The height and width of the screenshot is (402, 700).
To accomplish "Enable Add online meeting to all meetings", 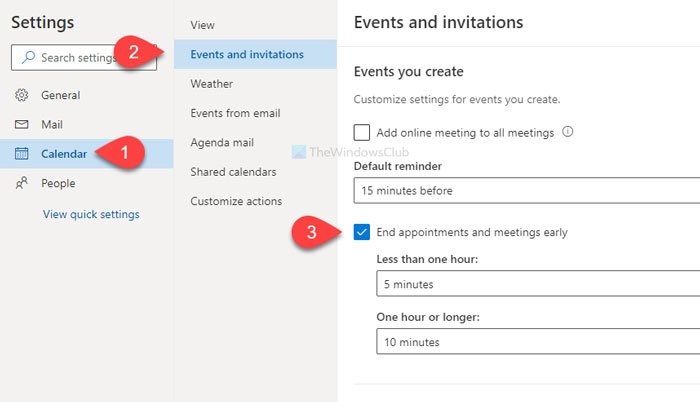I will 362,132.
